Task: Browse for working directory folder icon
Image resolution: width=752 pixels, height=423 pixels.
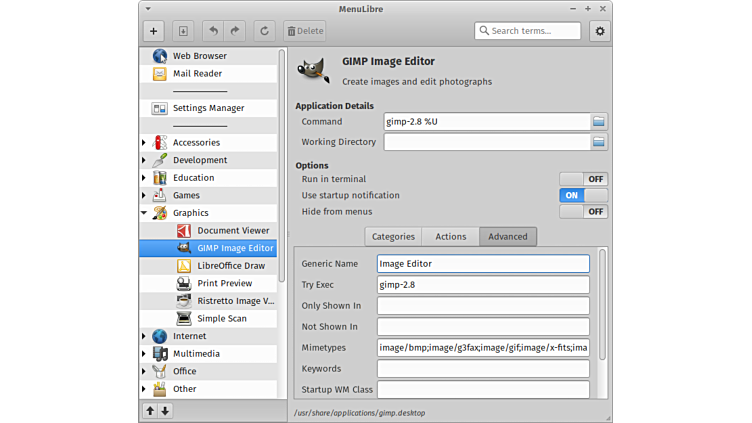Action: (x=598, y=142)
